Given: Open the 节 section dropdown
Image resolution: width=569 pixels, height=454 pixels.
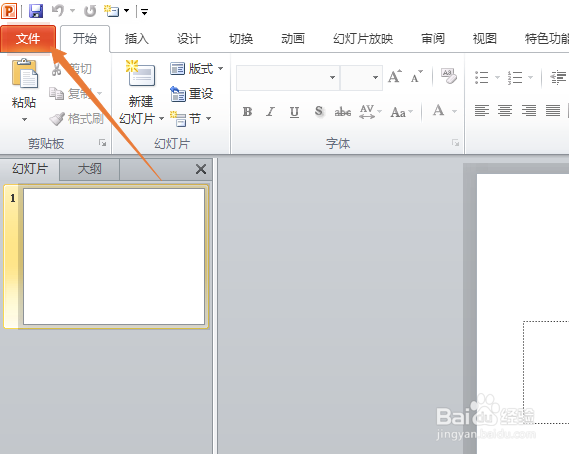Looking at the screenshot, I should click(191, 119).
